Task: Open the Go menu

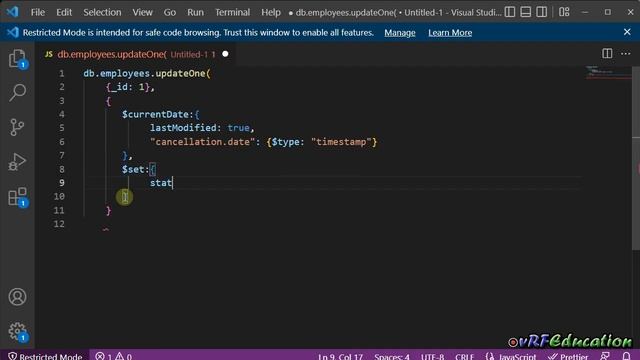Action: pyautogui.click(x=169, y=12)
